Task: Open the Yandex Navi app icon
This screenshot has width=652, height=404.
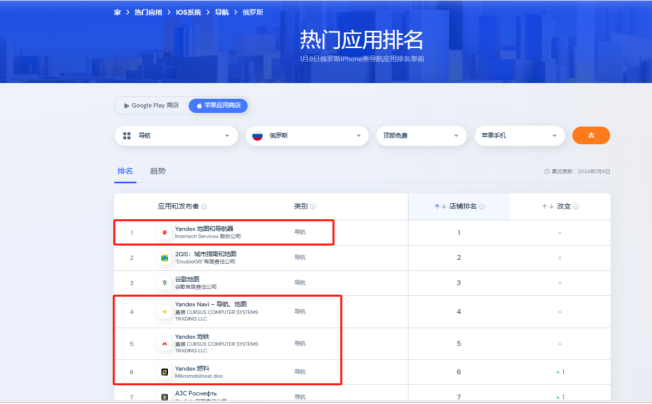Action: (x=165, y=312)
